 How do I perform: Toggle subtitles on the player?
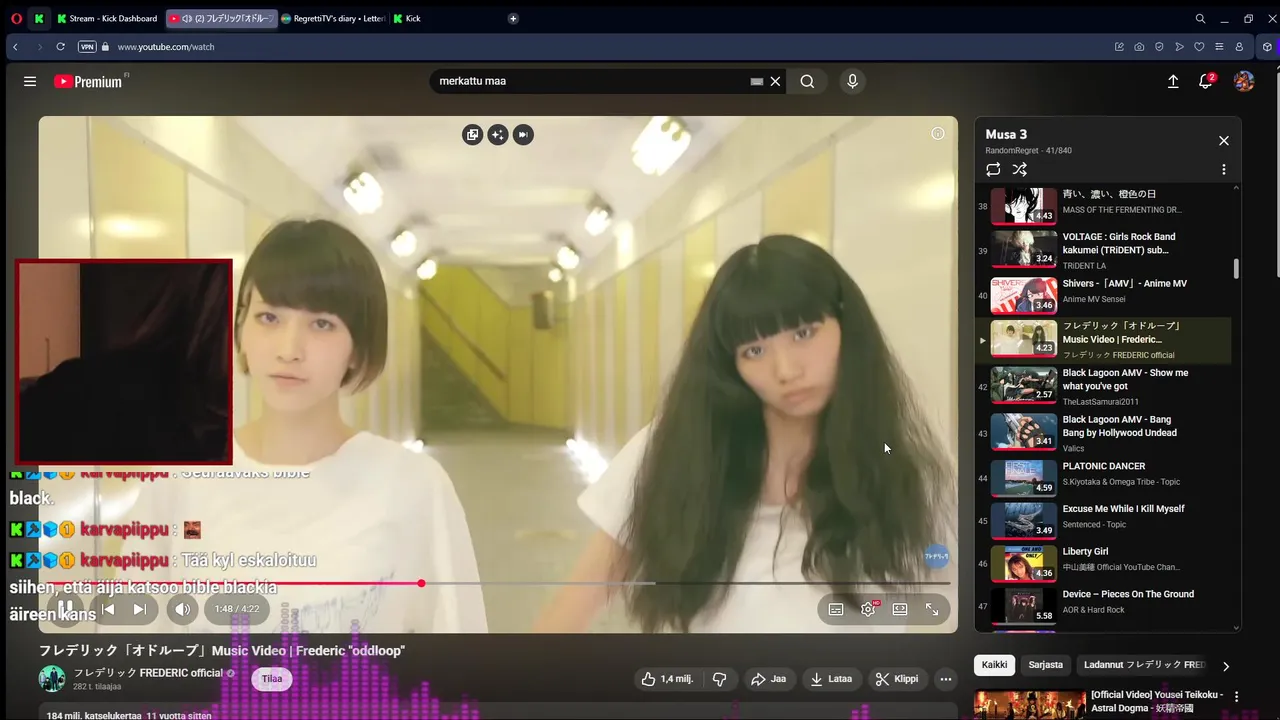pos(836,609)
